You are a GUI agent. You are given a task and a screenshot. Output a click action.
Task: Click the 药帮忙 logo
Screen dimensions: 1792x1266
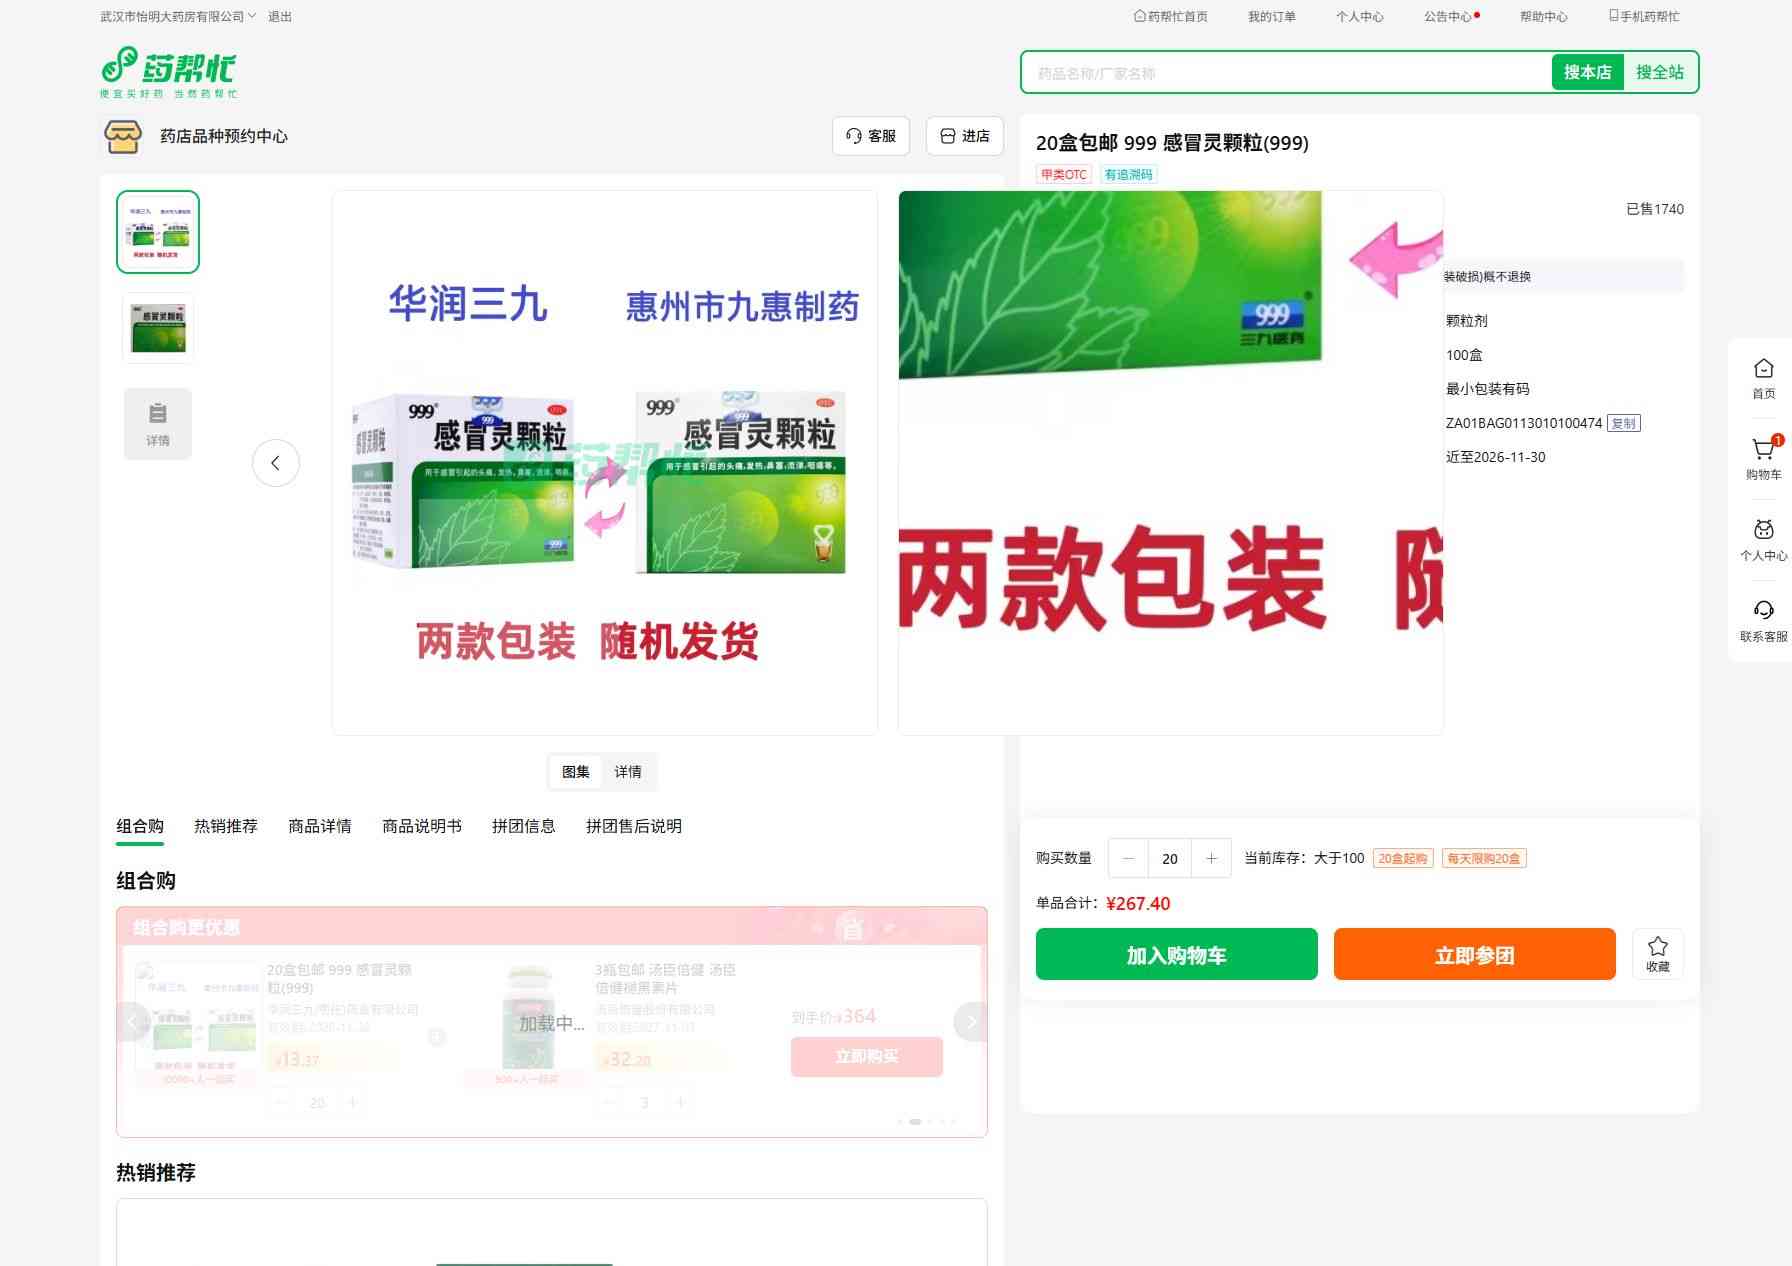coord(168,71)
